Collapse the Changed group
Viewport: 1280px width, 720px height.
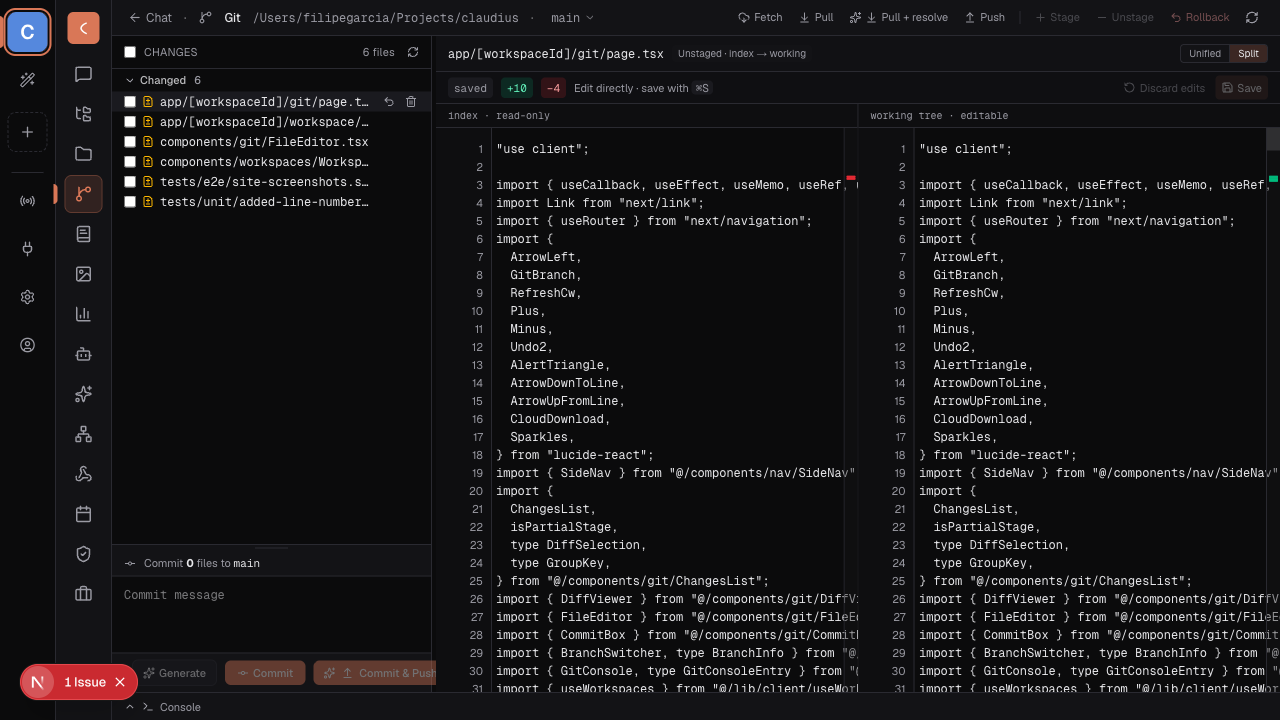point(163,80)
